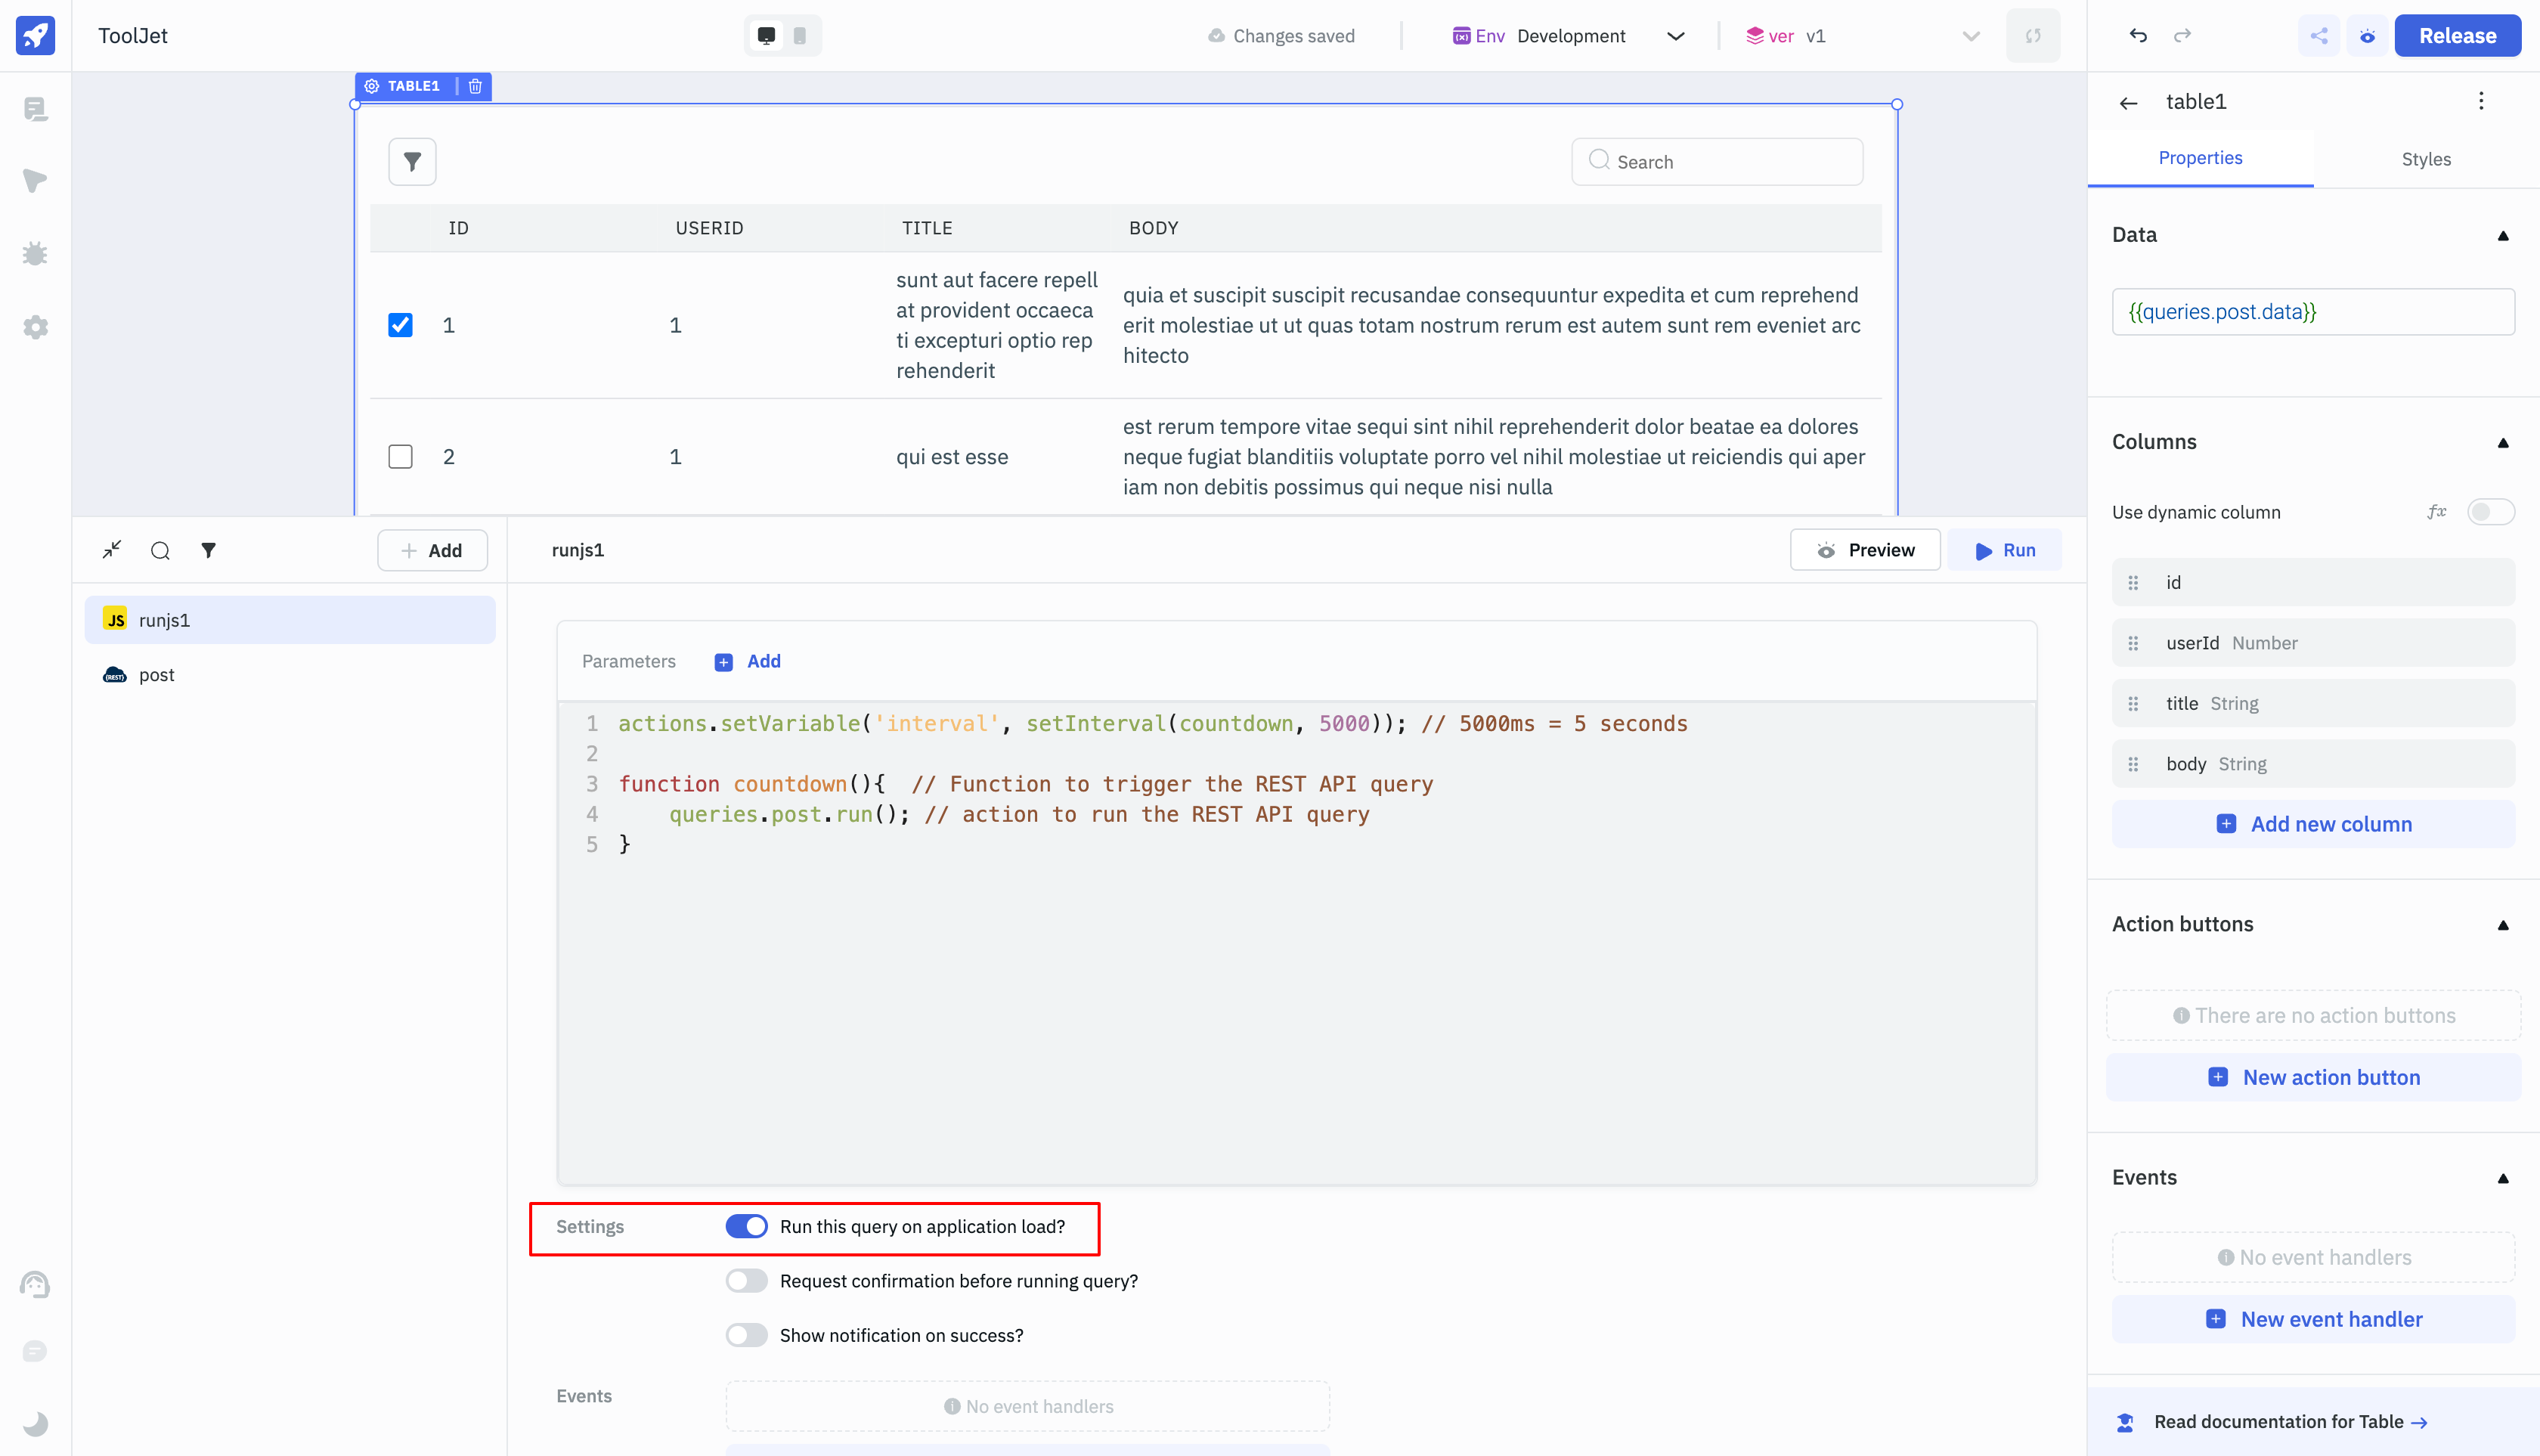This screenshot has width=2540, height=1456.
Task: Click the Release button
Action: tap(2457, 36)
